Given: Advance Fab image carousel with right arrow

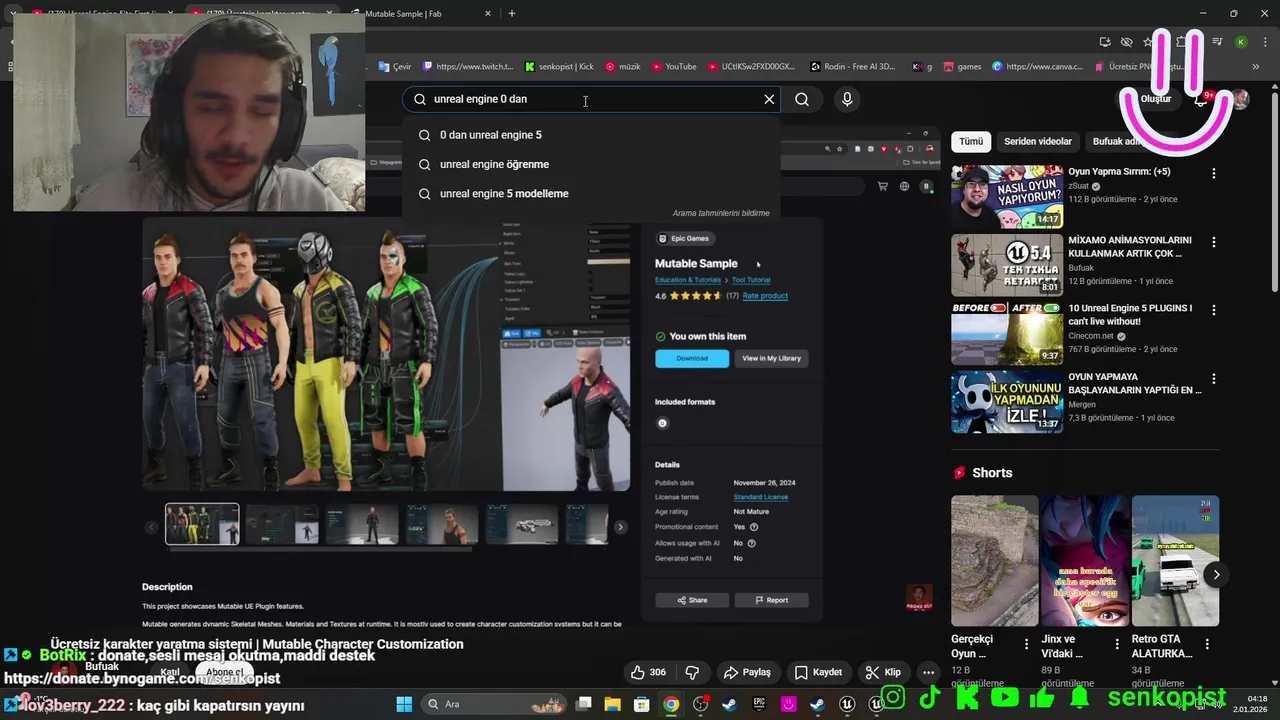Looking at the screenshot, I should pyautogui.click(x=620, y=527).
